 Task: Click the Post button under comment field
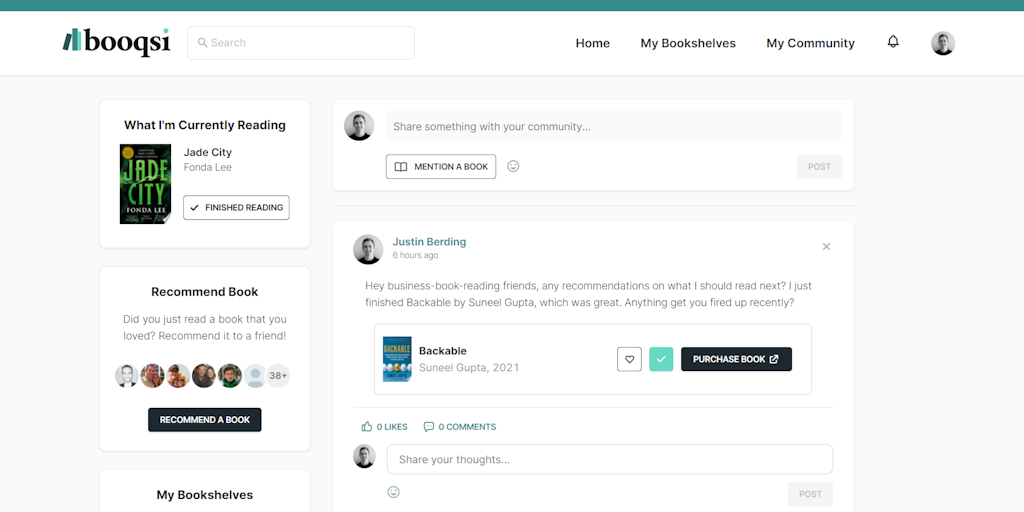point(810,494)
